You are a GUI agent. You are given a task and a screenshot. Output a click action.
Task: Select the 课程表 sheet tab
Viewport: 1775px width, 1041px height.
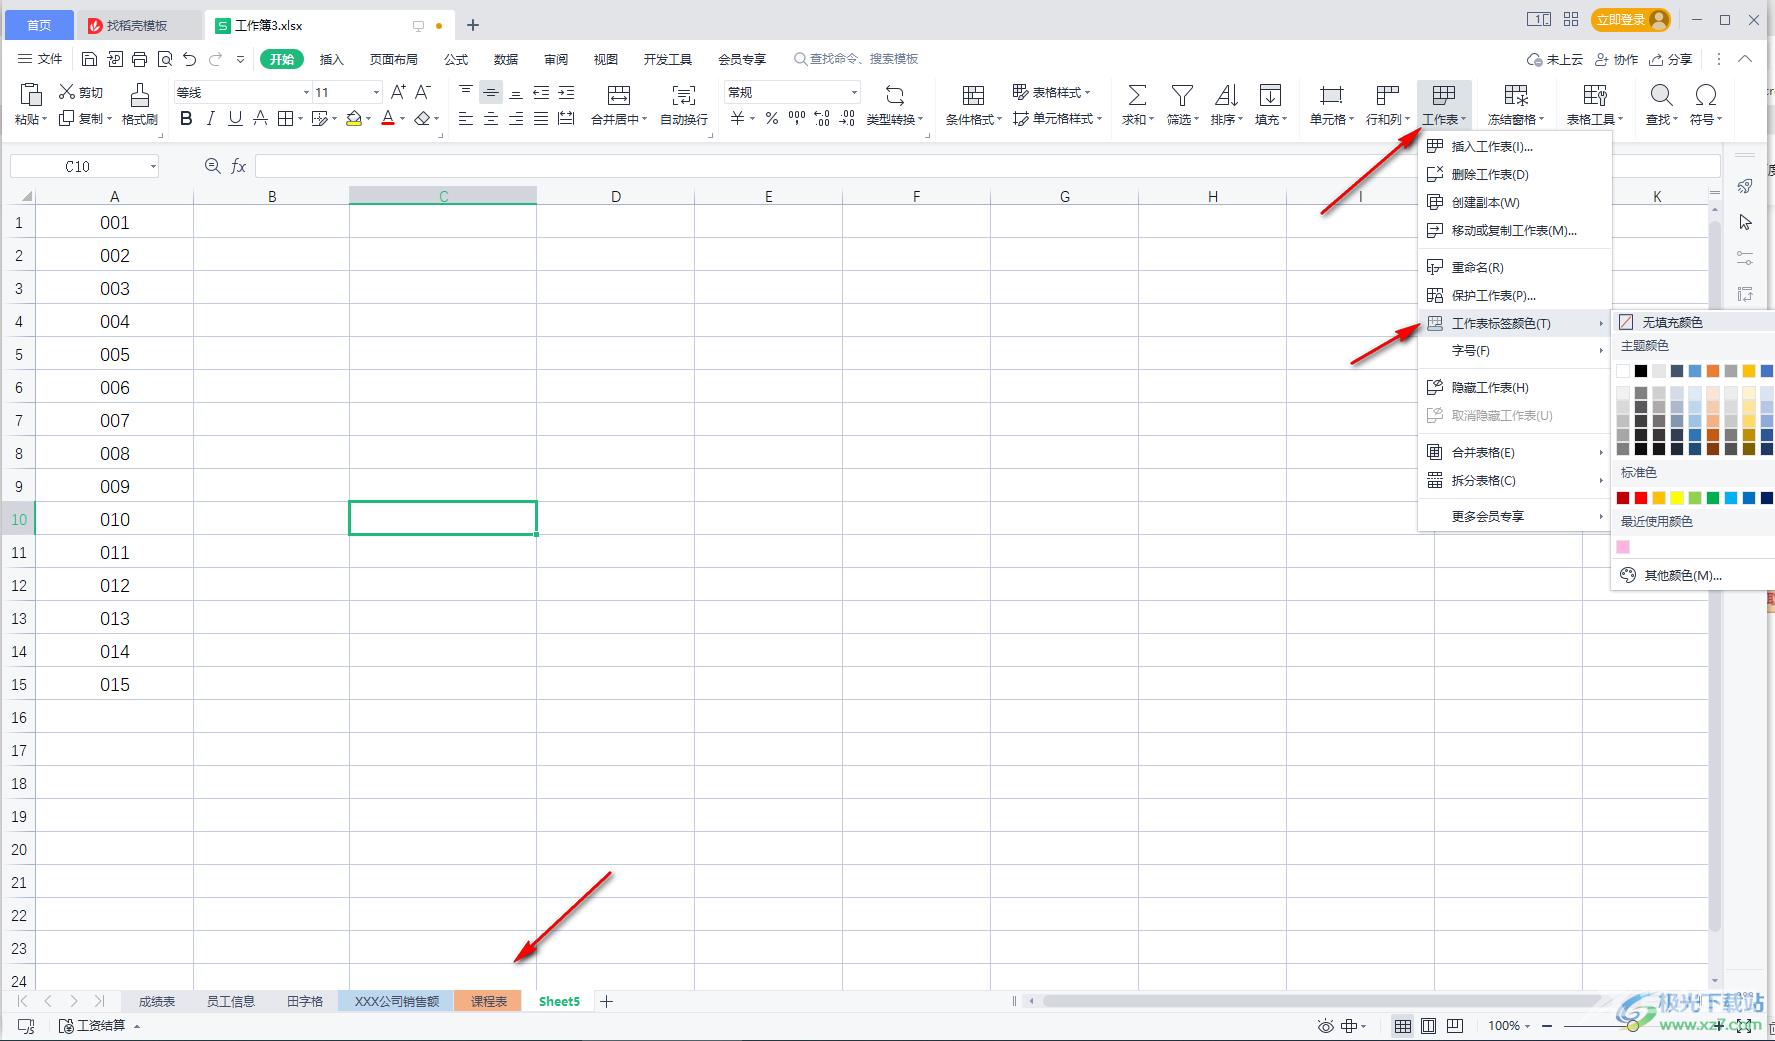pos(489,1001)
